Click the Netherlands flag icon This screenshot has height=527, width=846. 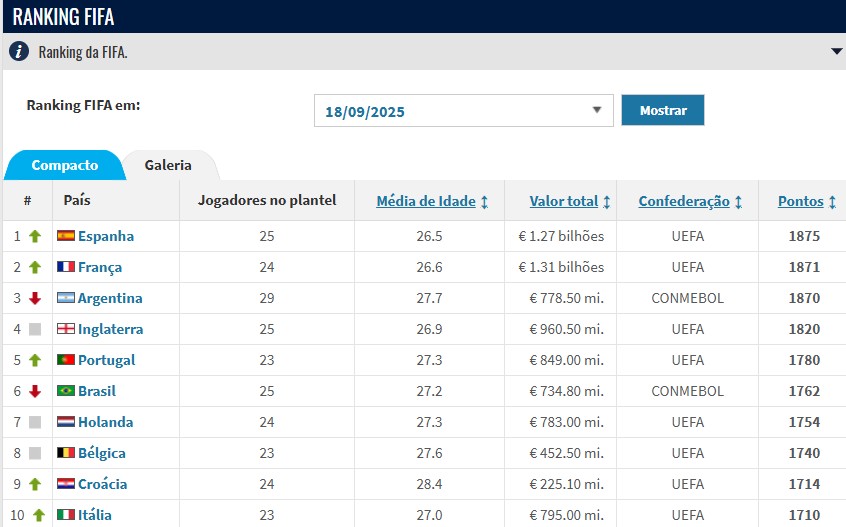[x=66, y=422]
